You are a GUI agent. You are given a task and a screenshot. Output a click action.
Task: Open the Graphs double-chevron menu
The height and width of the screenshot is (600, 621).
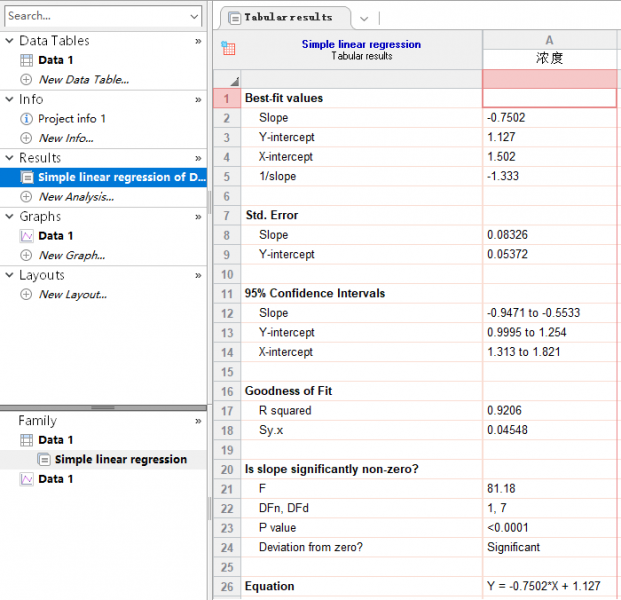198,217
